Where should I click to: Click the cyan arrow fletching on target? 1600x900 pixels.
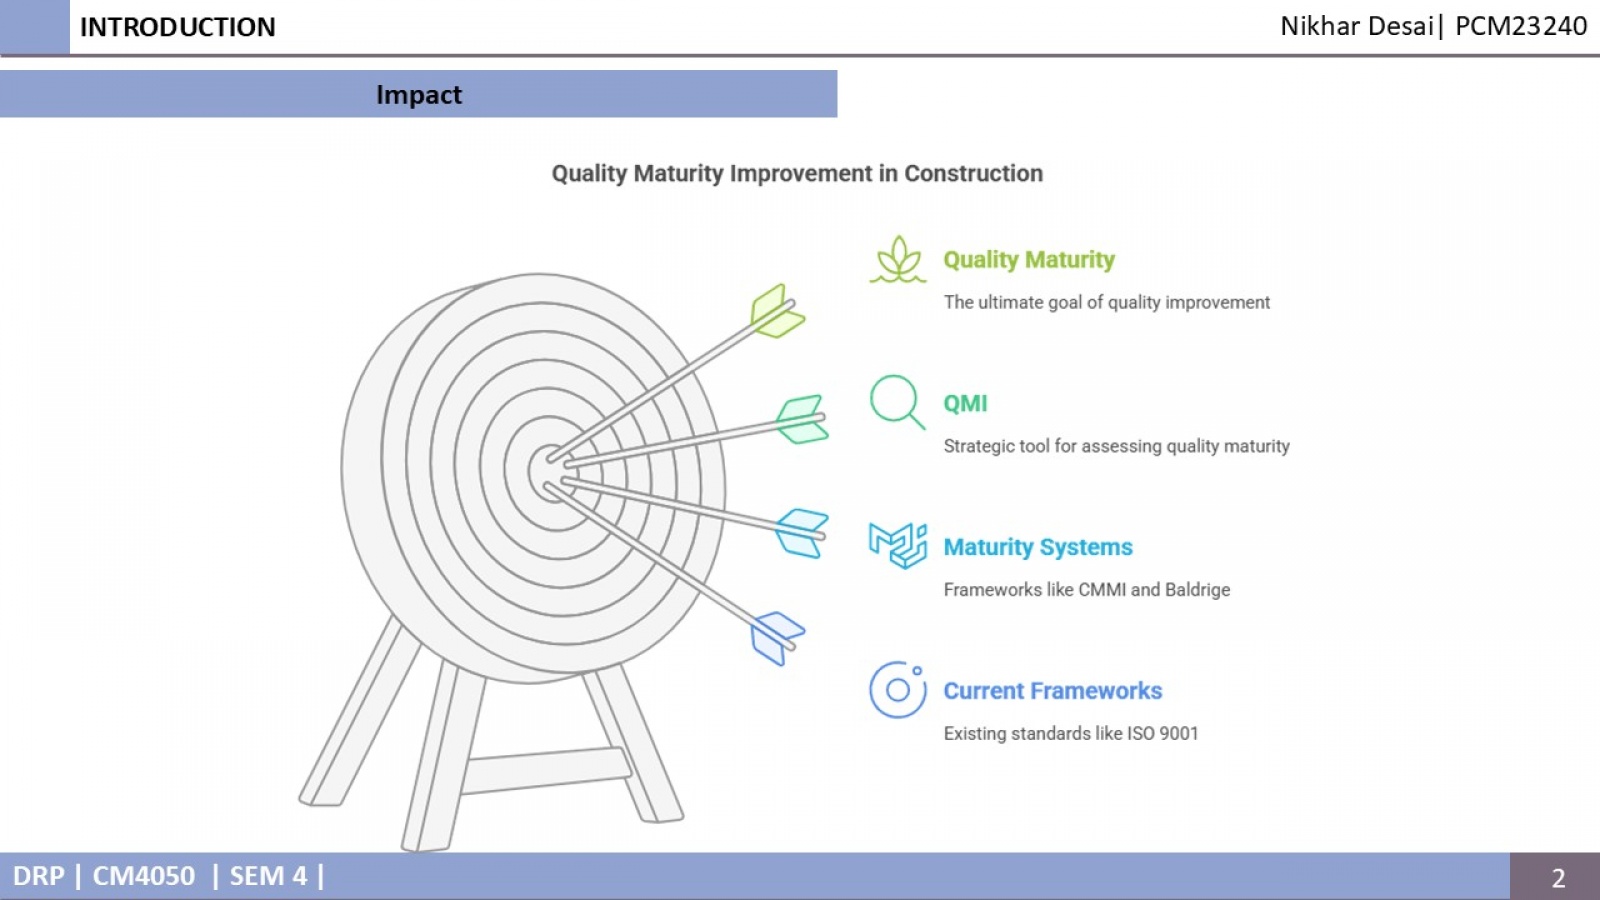click(802, 533)
